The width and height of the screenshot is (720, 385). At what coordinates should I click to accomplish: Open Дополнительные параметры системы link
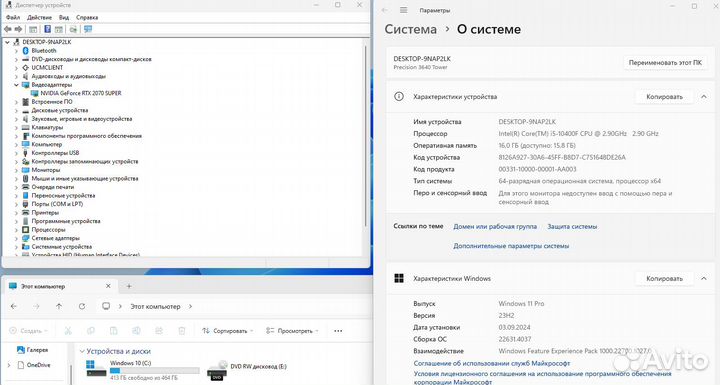[x=511, y=246]
